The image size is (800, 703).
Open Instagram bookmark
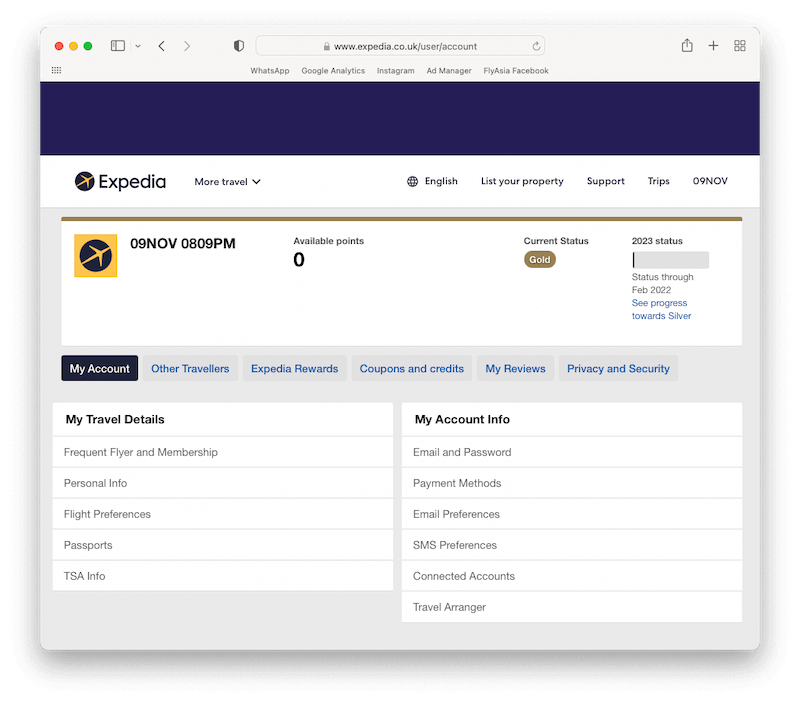click(x=395, y=70)
